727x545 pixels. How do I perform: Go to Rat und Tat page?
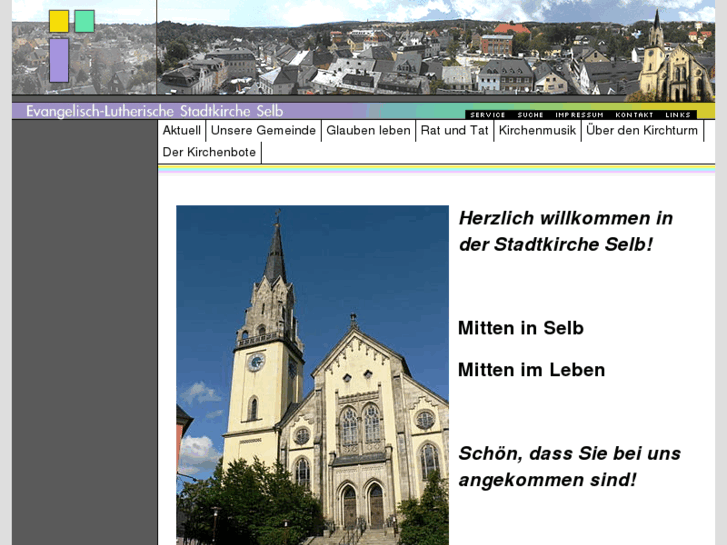tap(454, 130)
